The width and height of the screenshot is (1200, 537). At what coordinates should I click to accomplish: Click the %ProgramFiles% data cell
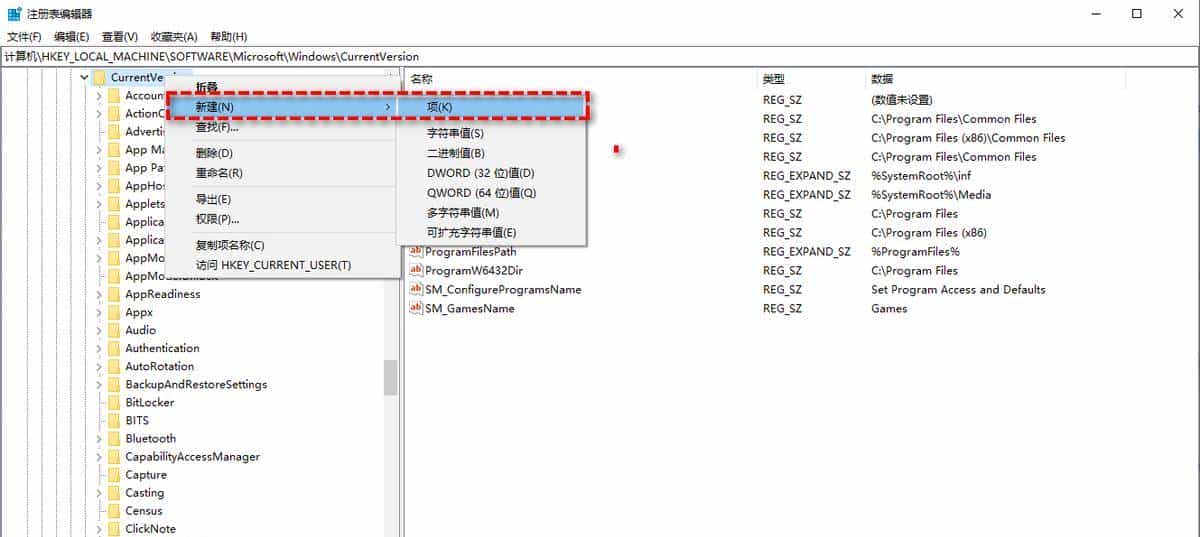click(915, 251)
